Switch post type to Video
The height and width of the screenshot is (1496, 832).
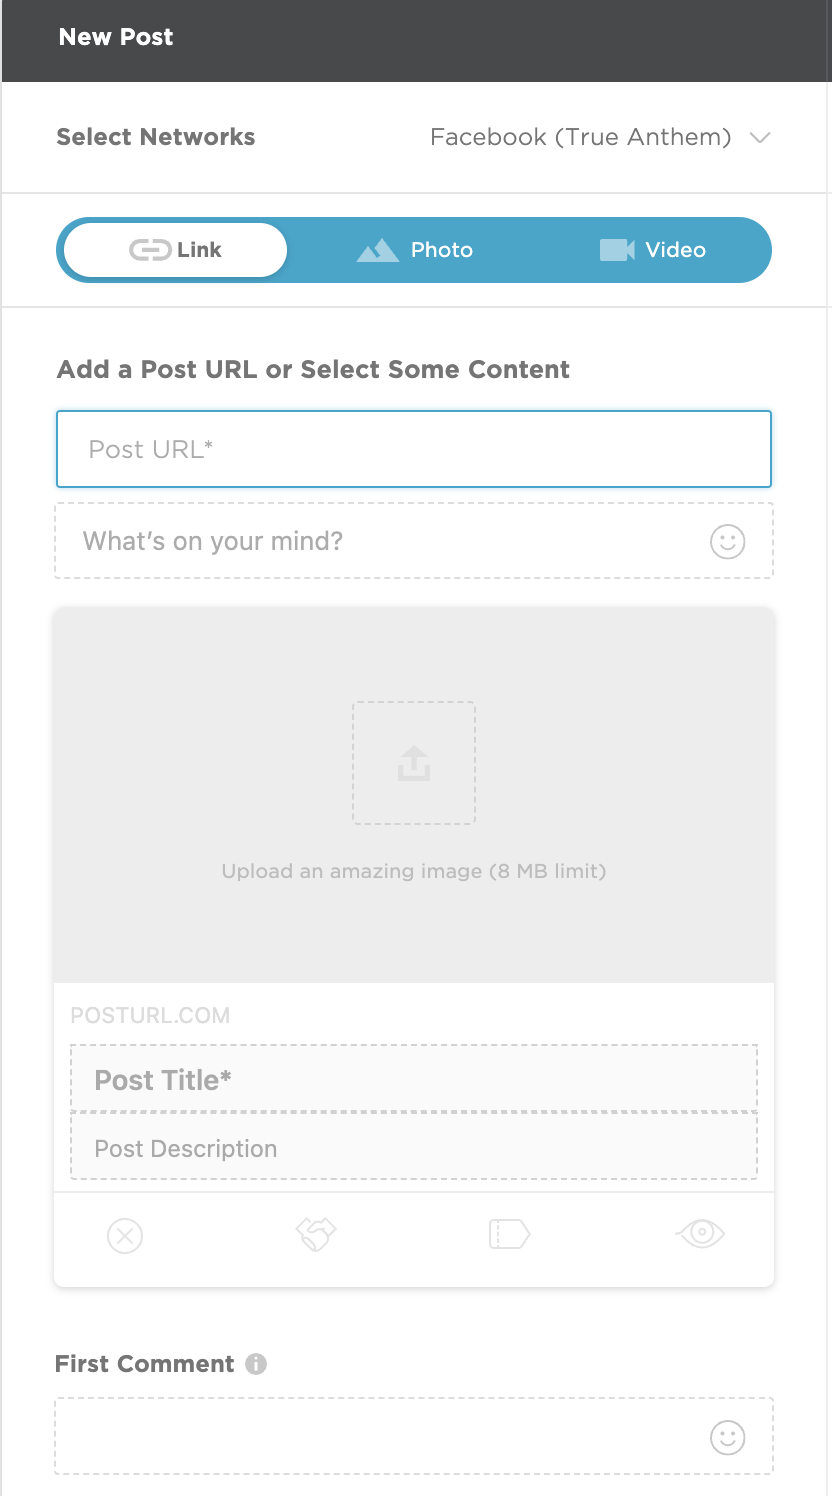pyautogui.click(x=653, y=250)
